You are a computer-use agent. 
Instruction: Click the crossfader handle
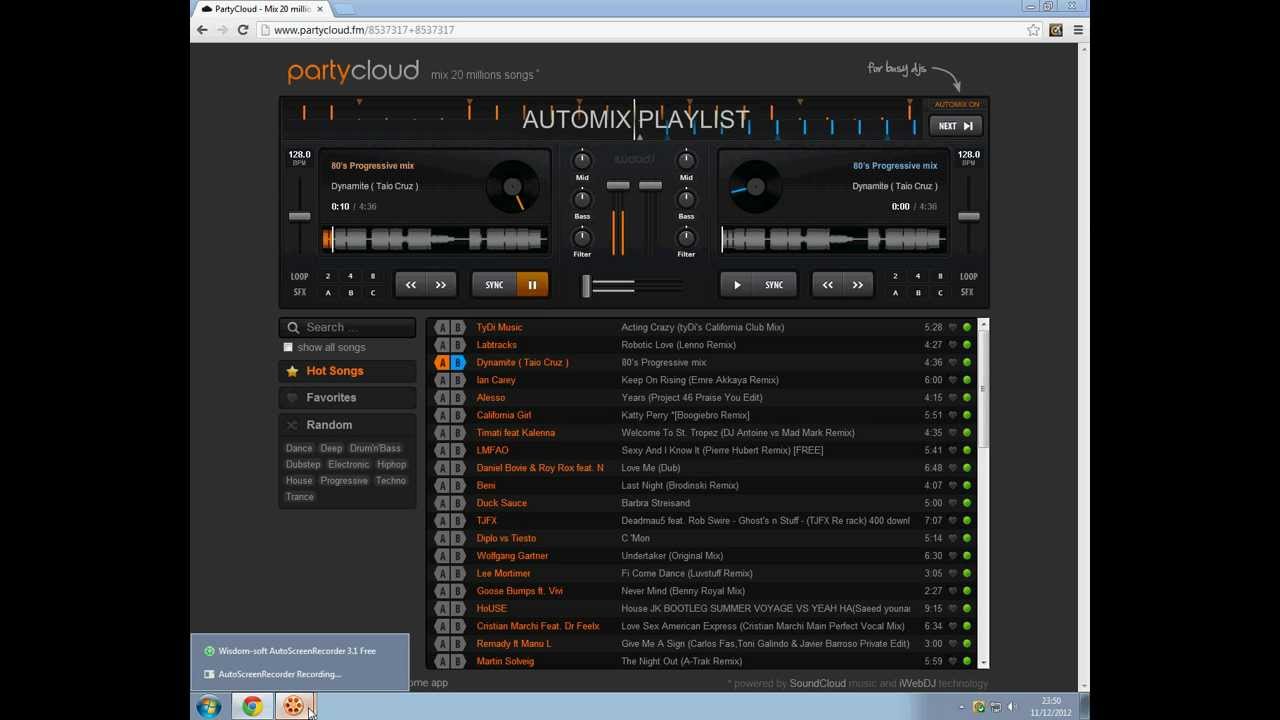pyautogui.click(x=586, y=286)
